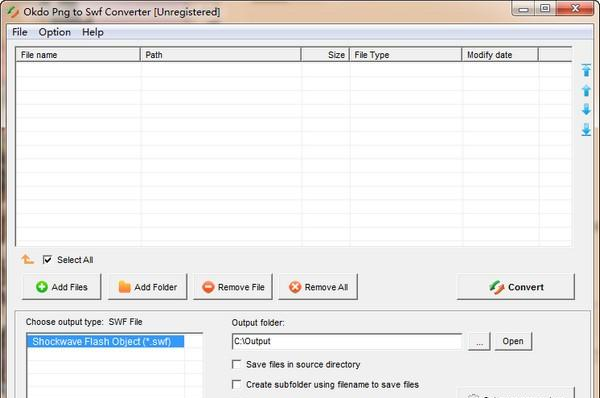Browse for output folder with the ... button
600x398 pixels.
coord(479,341)
